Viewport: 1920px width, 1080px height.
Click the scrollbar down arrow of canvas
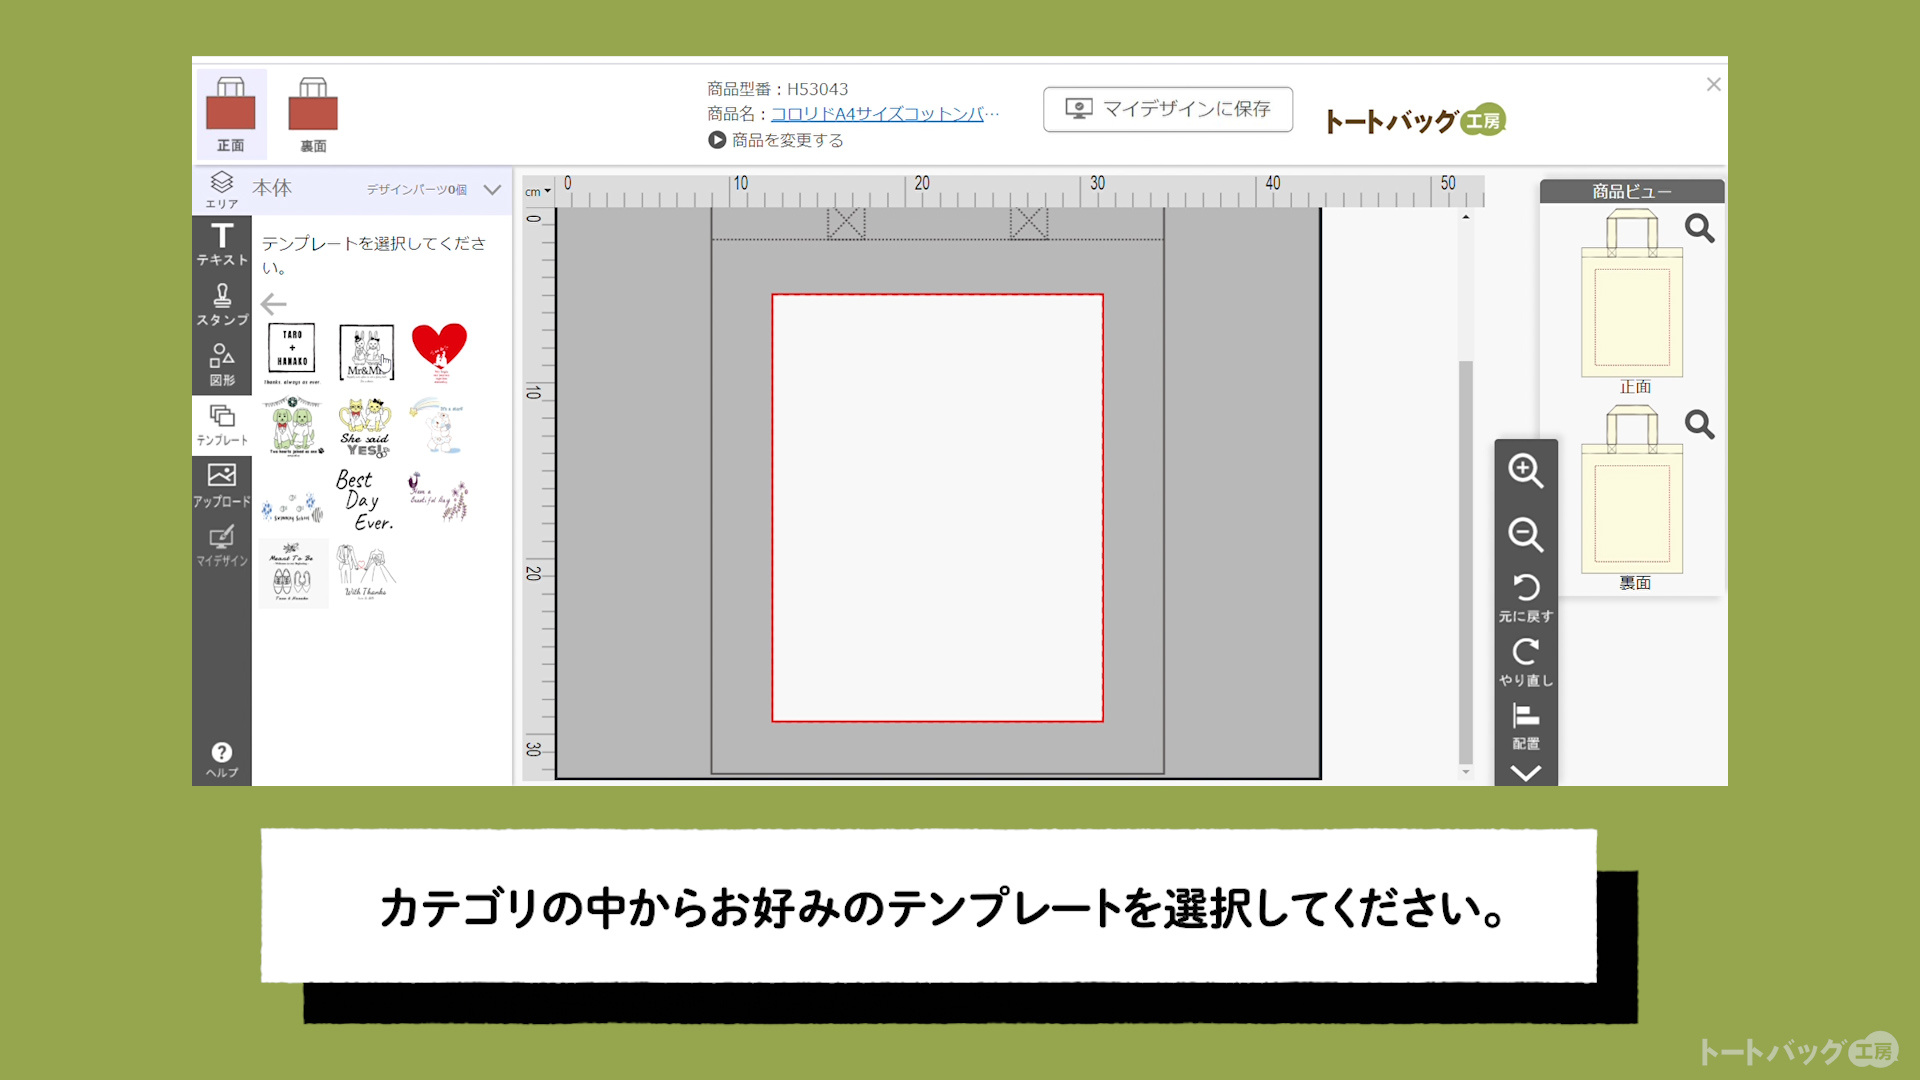coord(1466,772)
